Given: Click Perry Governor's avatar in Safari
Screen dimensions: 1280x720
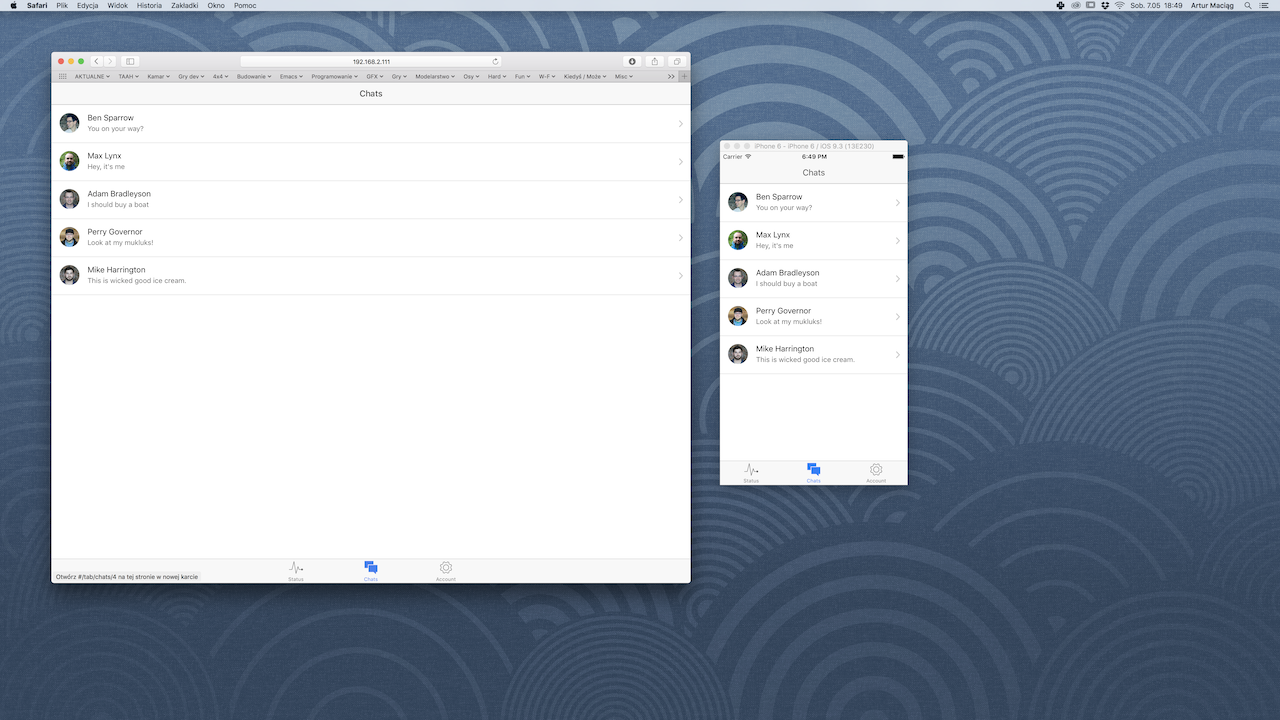Looking at the screenshot, I should point(69,237).
